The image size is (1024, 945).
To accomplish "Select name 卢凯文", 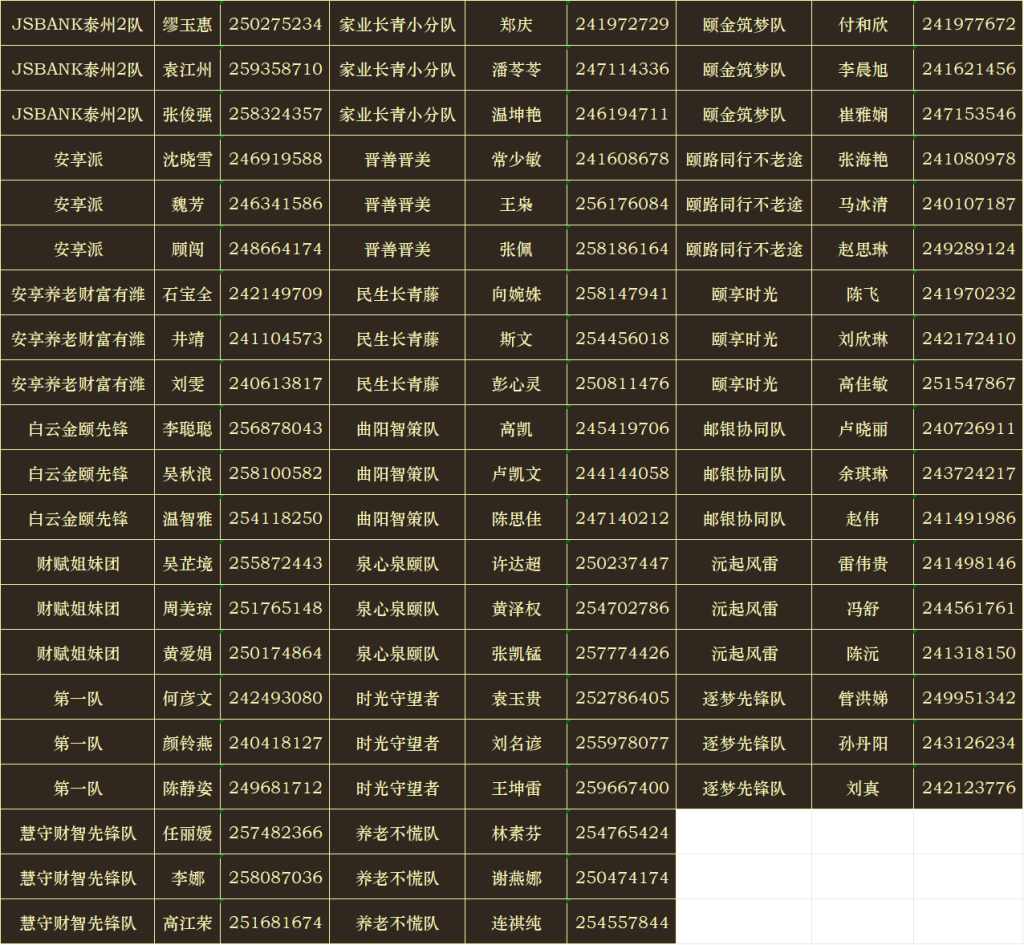I will tap(516, 473).
